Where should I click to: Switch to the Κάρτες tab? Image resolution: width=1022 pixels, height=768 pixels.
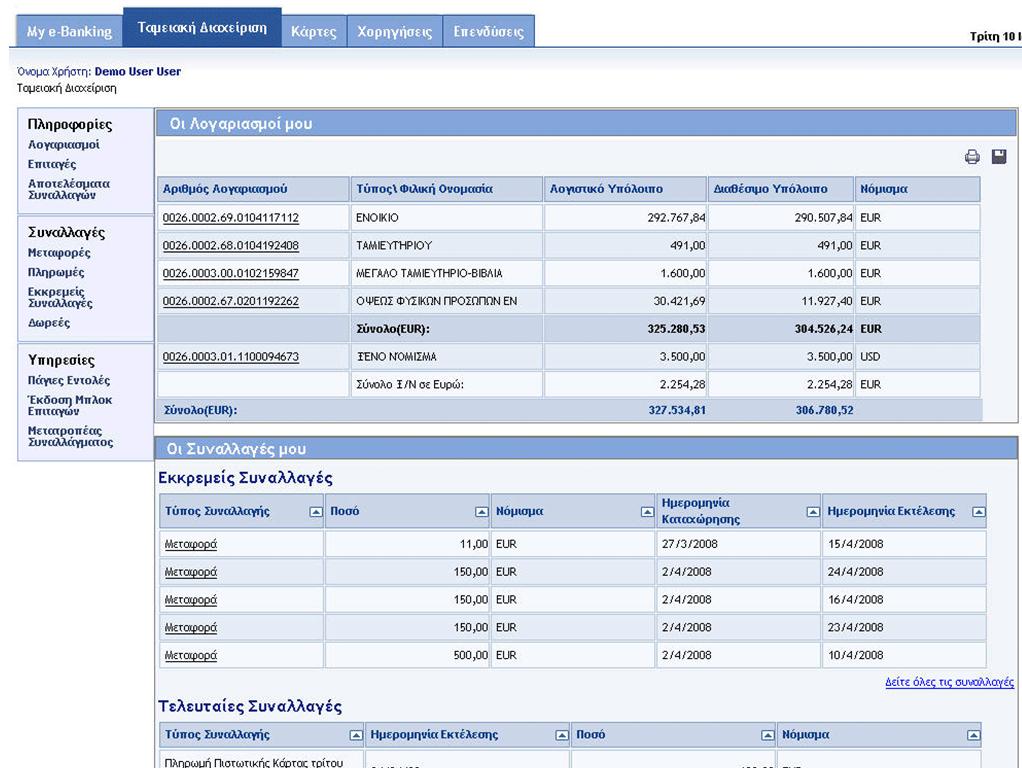(314, 31)
